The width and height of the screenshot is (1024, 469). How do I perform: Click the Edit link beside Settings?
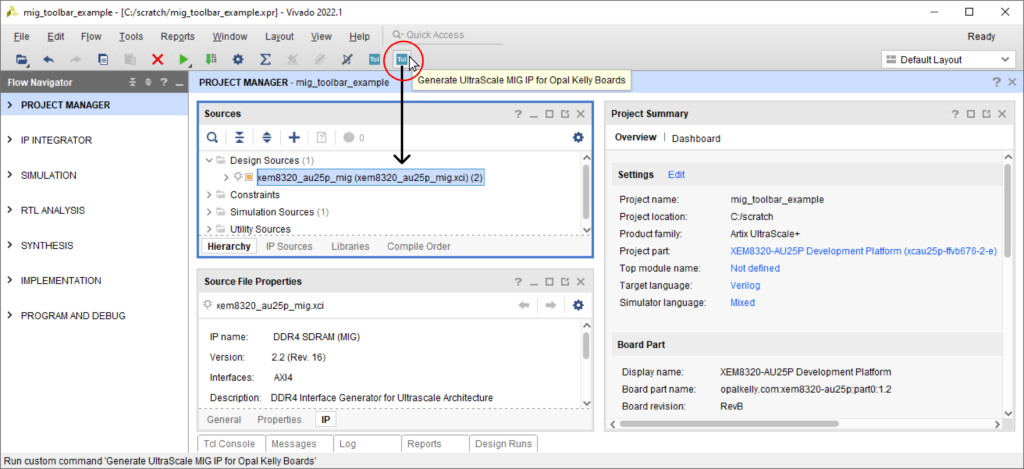click(677, 174)
